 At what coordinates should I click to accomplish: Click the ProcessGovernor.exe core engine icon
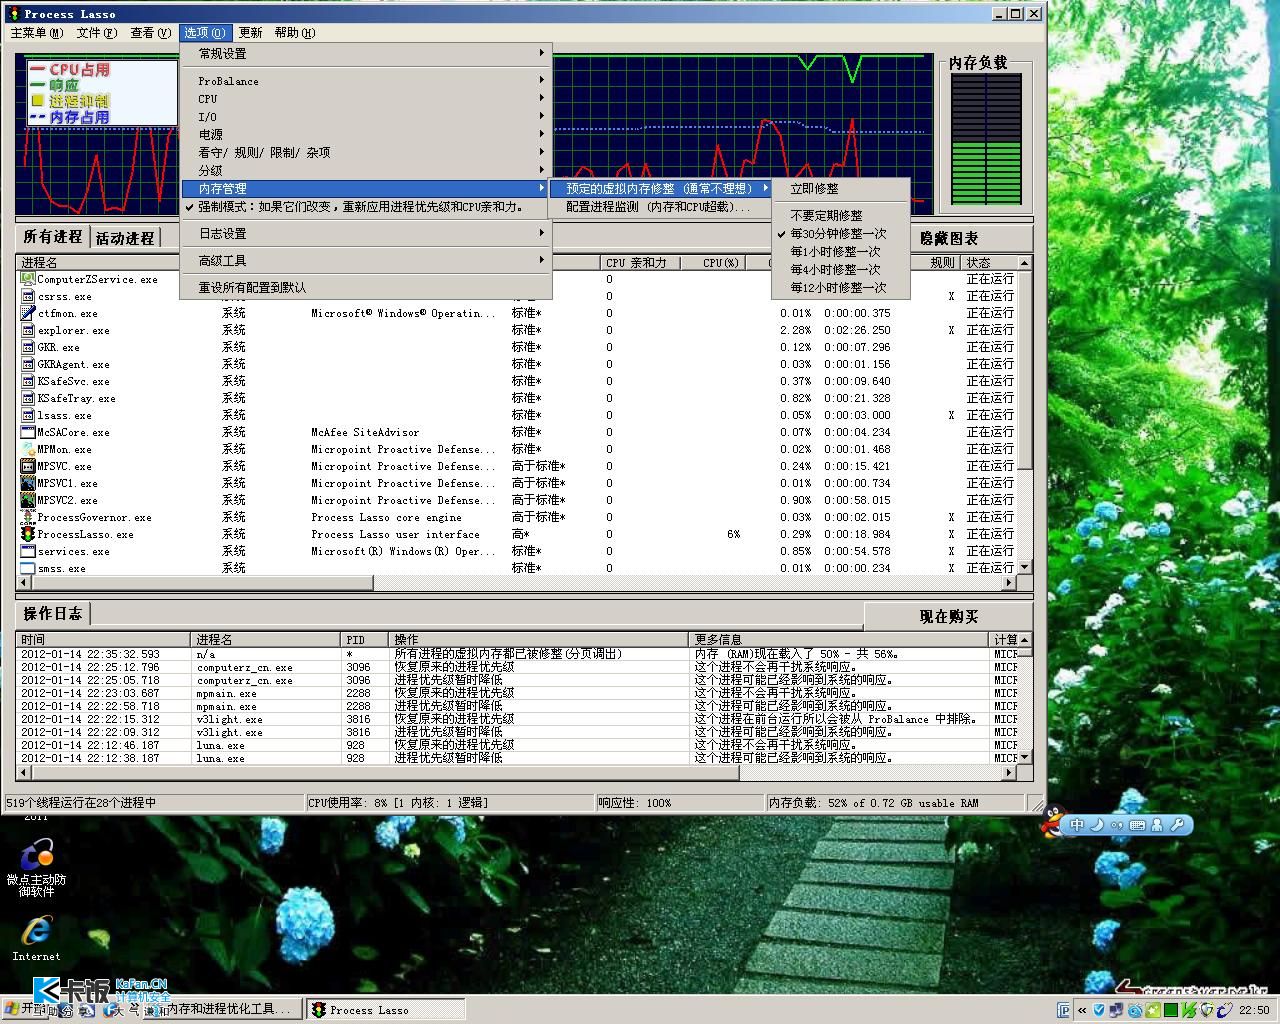click(x=28, y=517)
